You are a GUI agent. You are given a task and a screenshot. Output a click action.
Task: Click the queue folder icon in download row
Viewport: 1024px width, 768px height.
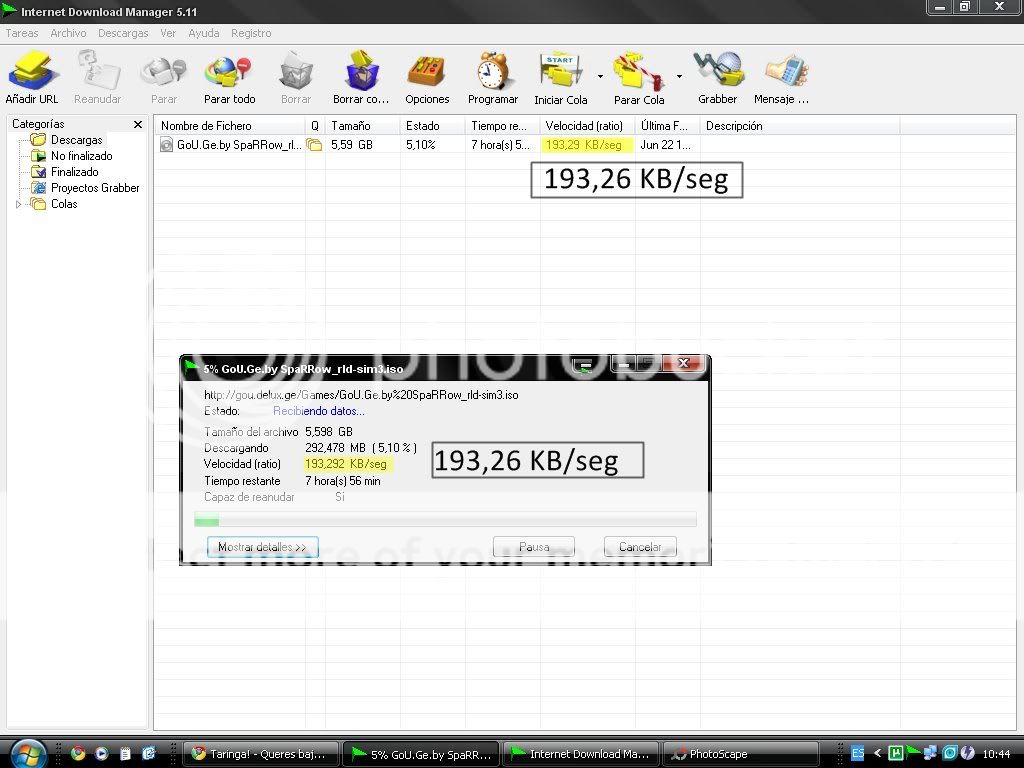click(x=315, y=145)
